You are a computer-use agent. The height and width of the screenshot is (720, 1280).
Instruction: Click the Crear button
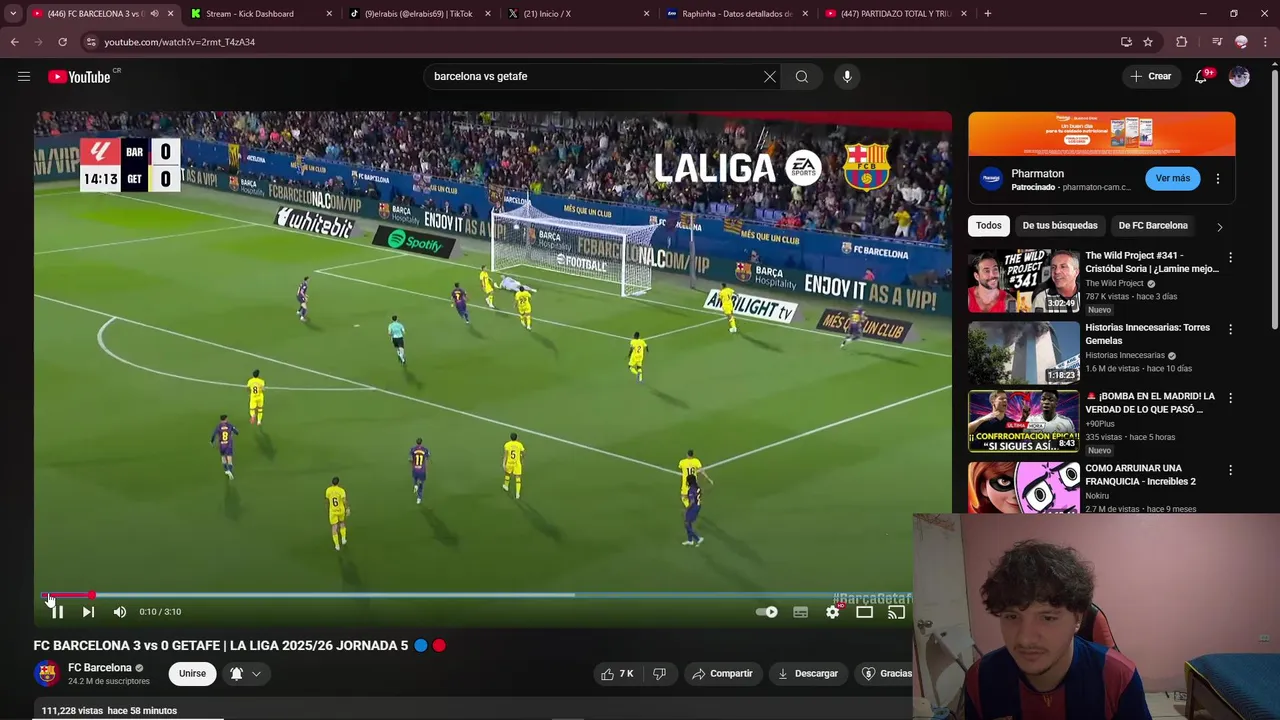click(x=1150, y=76)
